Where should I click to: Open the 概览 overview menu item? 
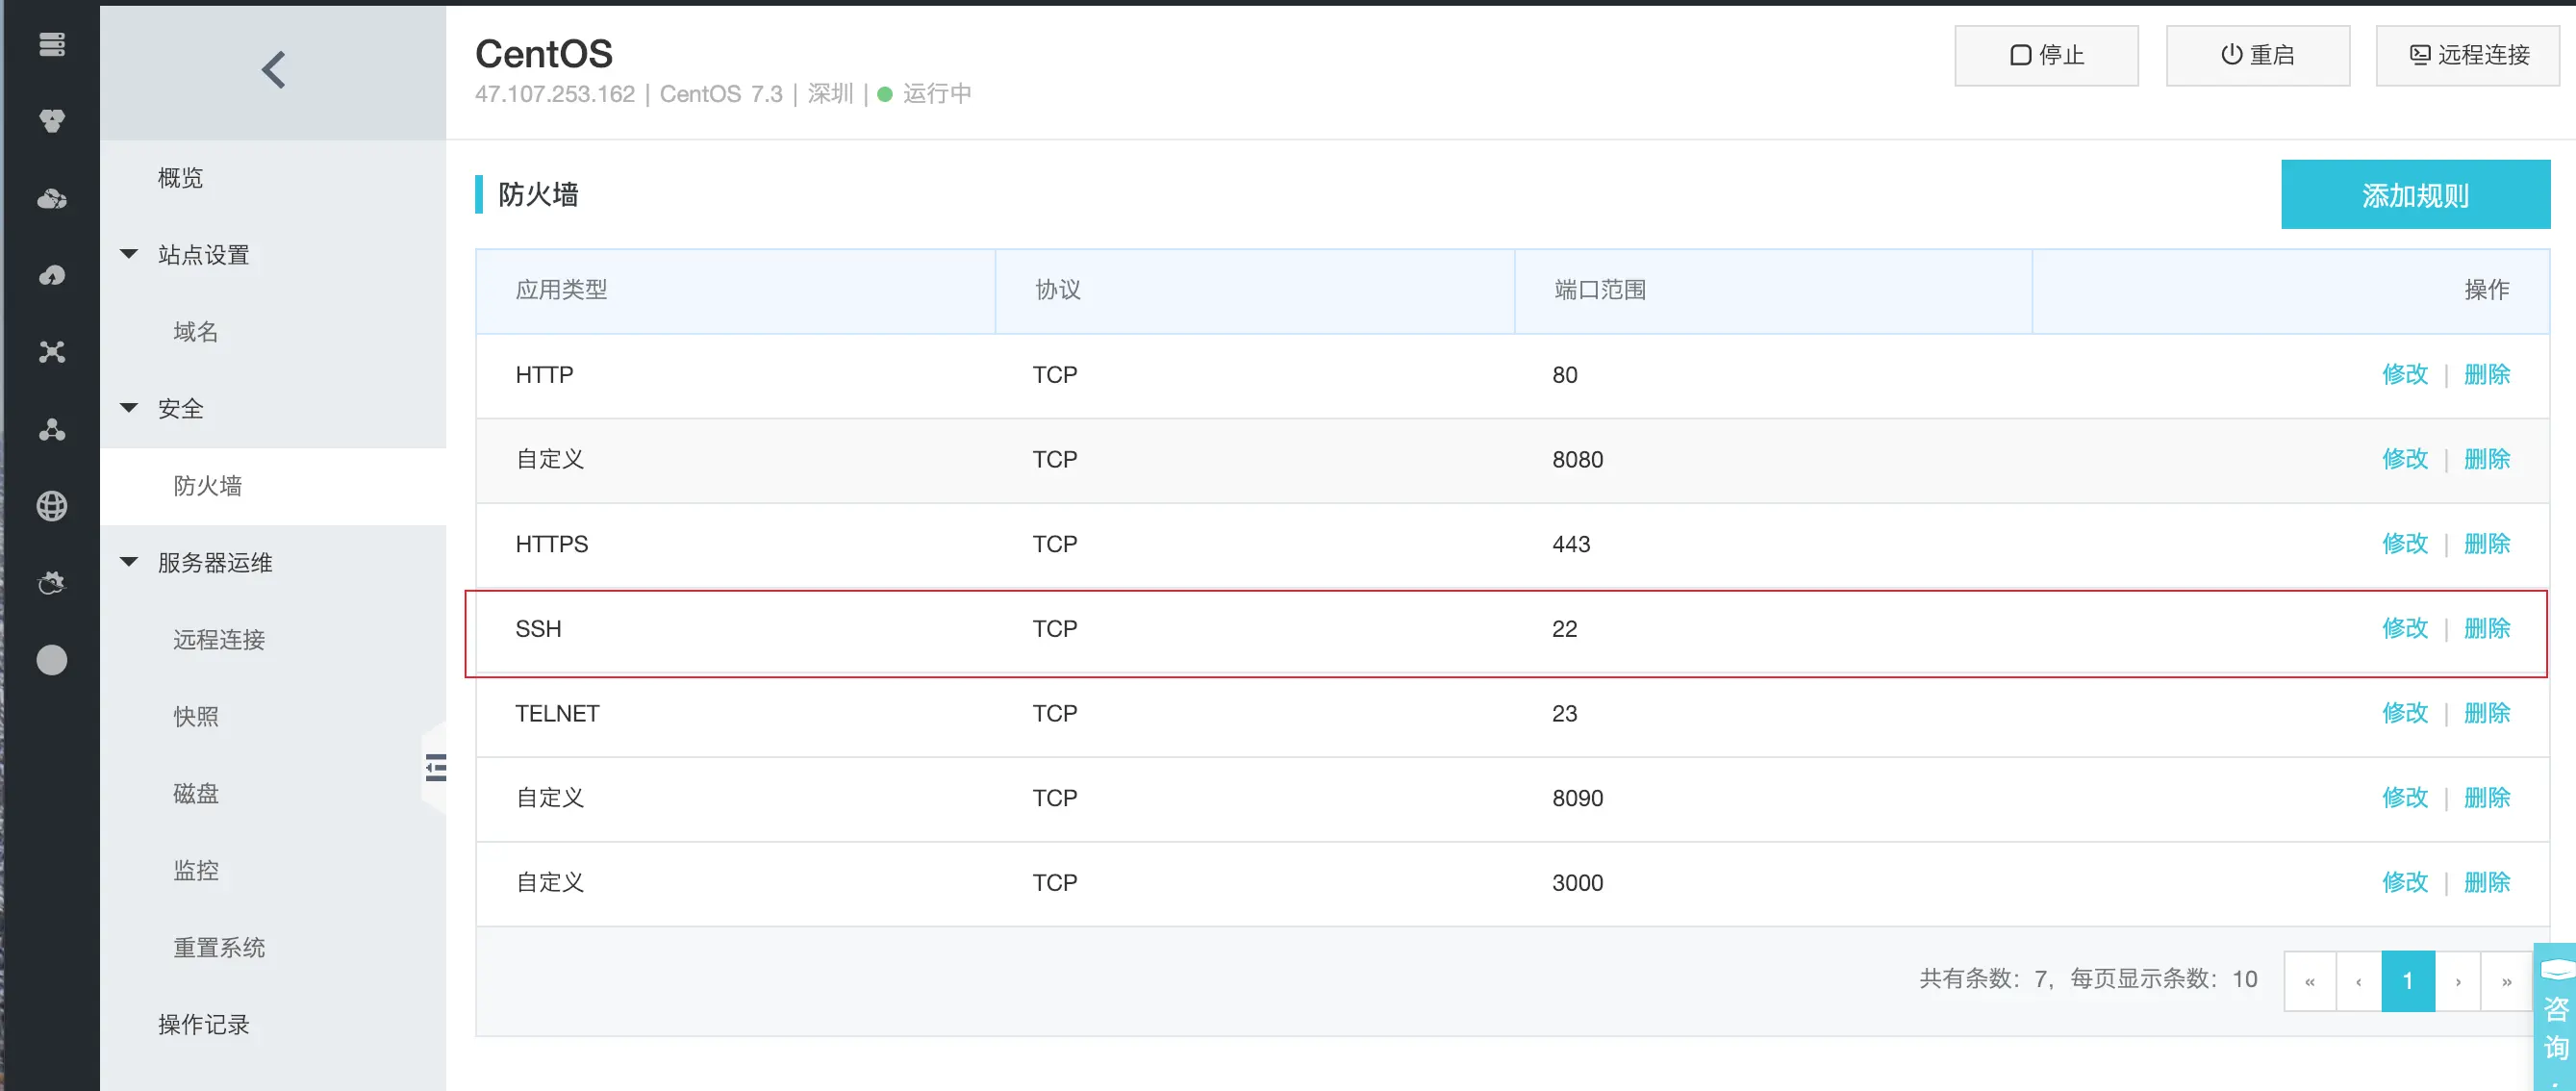[180, 178]
